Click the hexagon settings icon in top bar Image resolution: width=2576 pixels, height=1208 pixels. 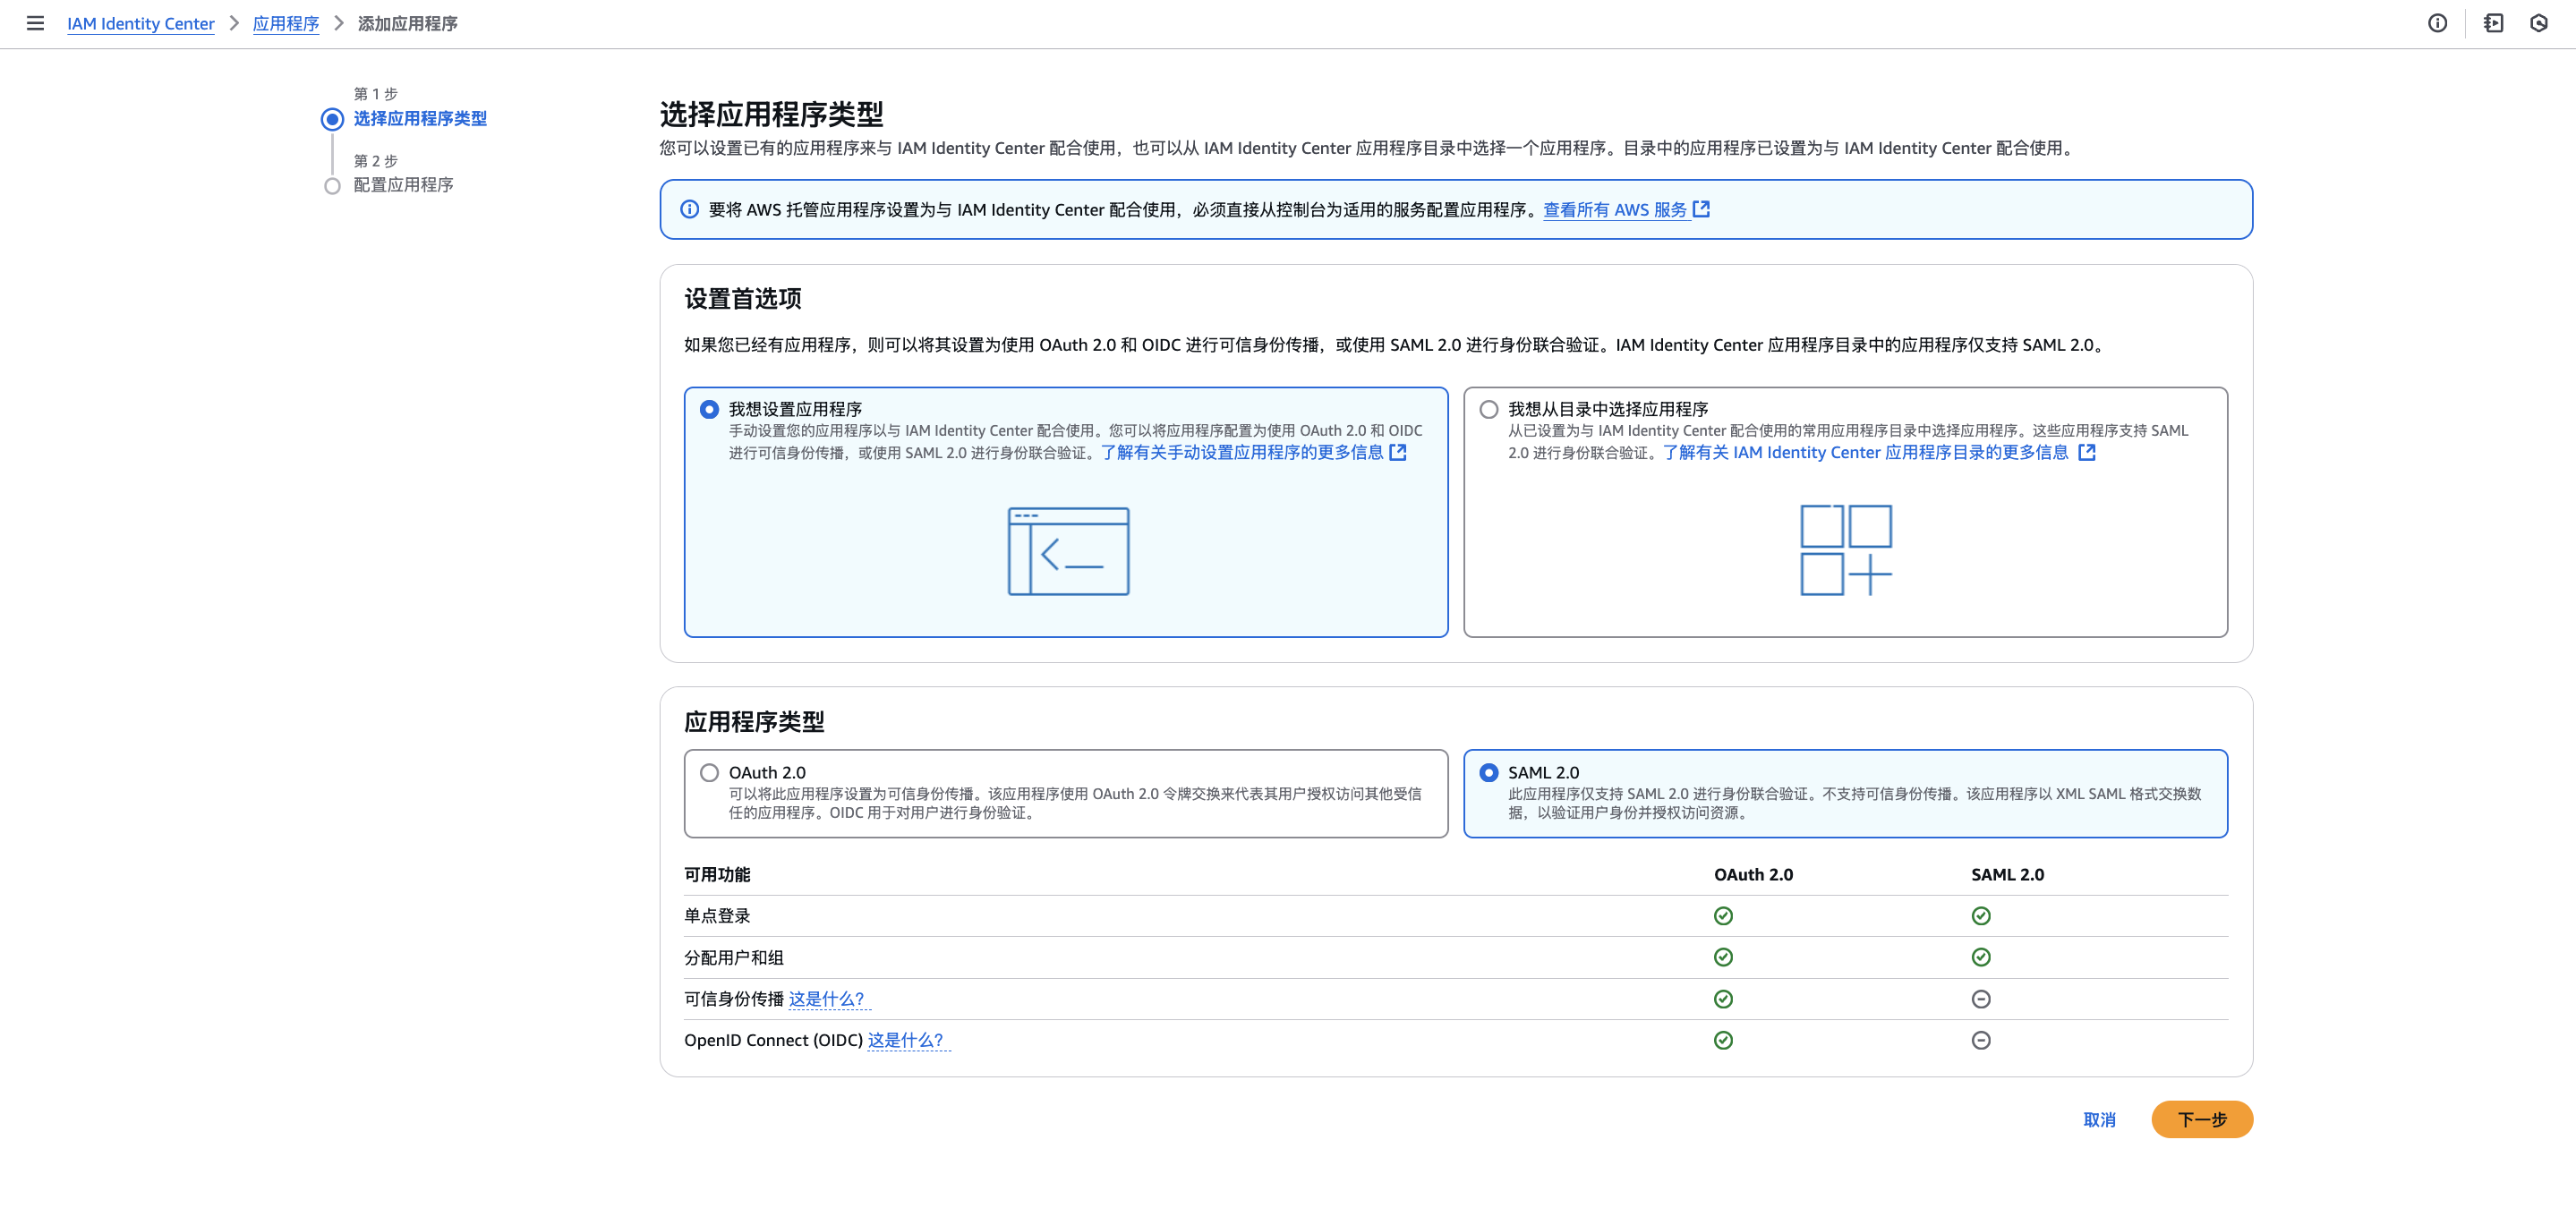pos(2539,23)
